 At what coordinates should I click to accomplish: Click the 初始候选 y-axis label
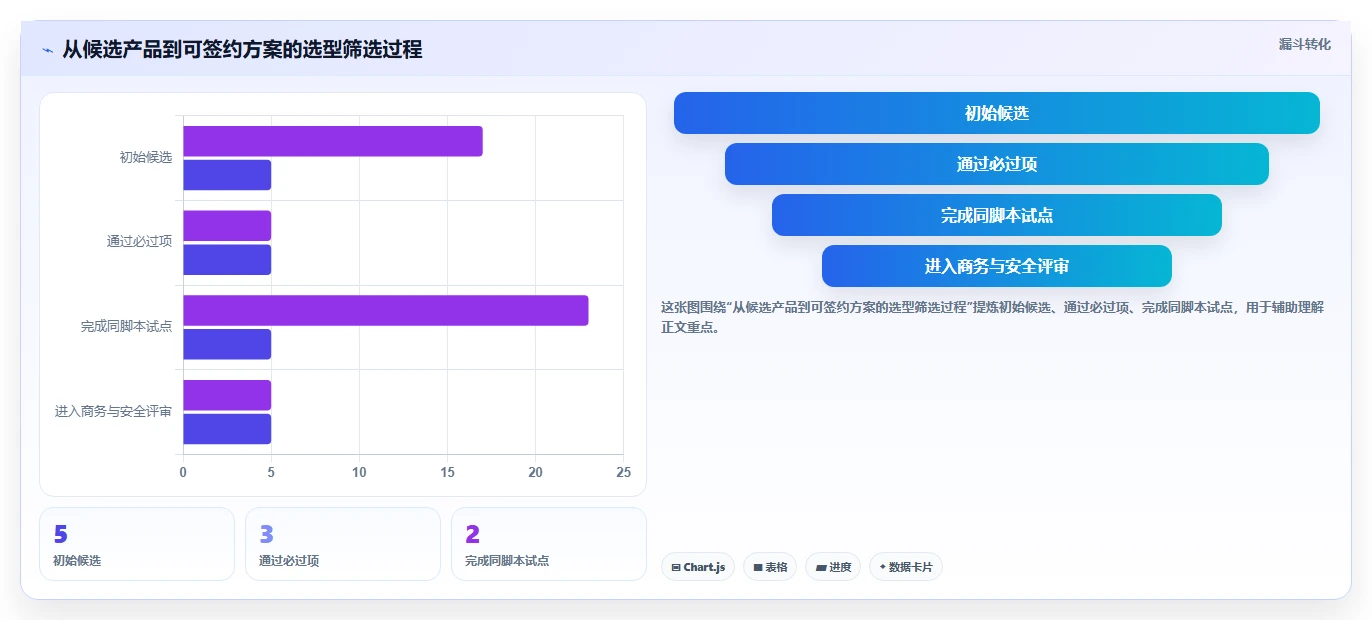(x=146, y=157)
